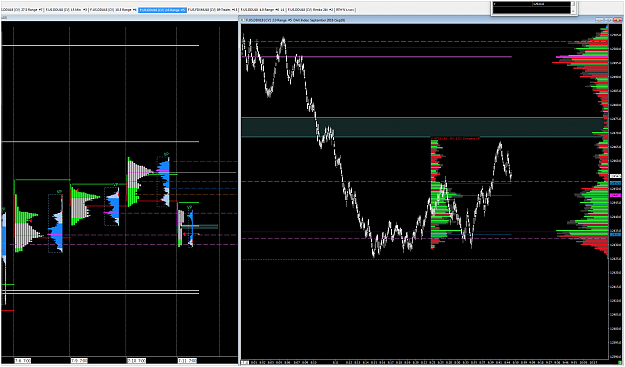Select the dotted gray line at session low
The height and width of the screenshot is (367, 625).
pyautogui.click(x=376, y=259)
